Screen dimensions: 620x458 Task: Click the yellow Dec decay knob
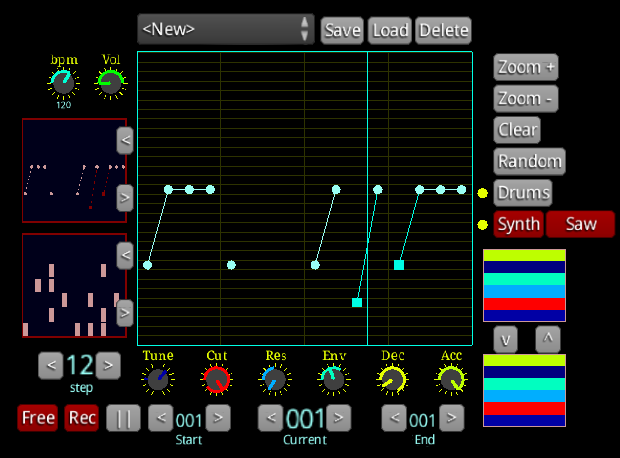pos(393,379)
